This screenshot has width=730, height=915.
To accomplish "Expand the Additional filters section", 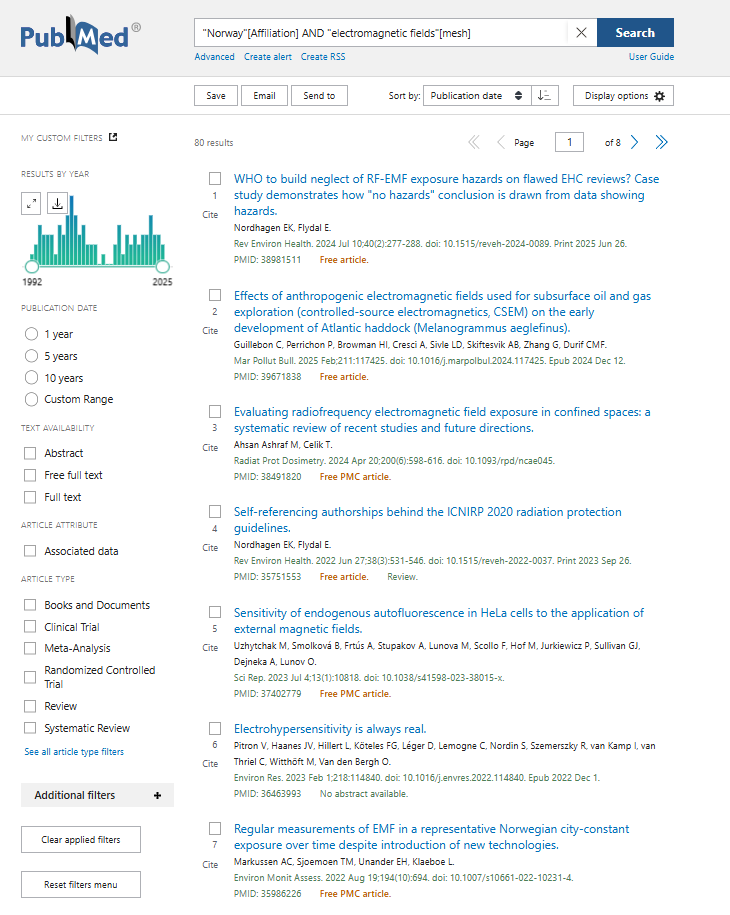I will coord(97,795).
